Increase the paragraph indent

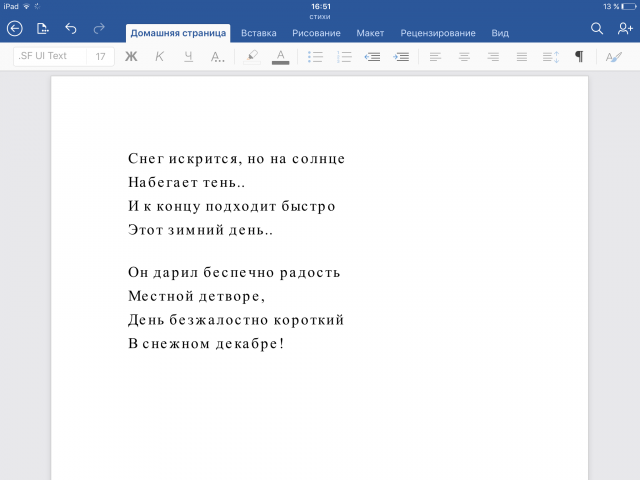401,56
